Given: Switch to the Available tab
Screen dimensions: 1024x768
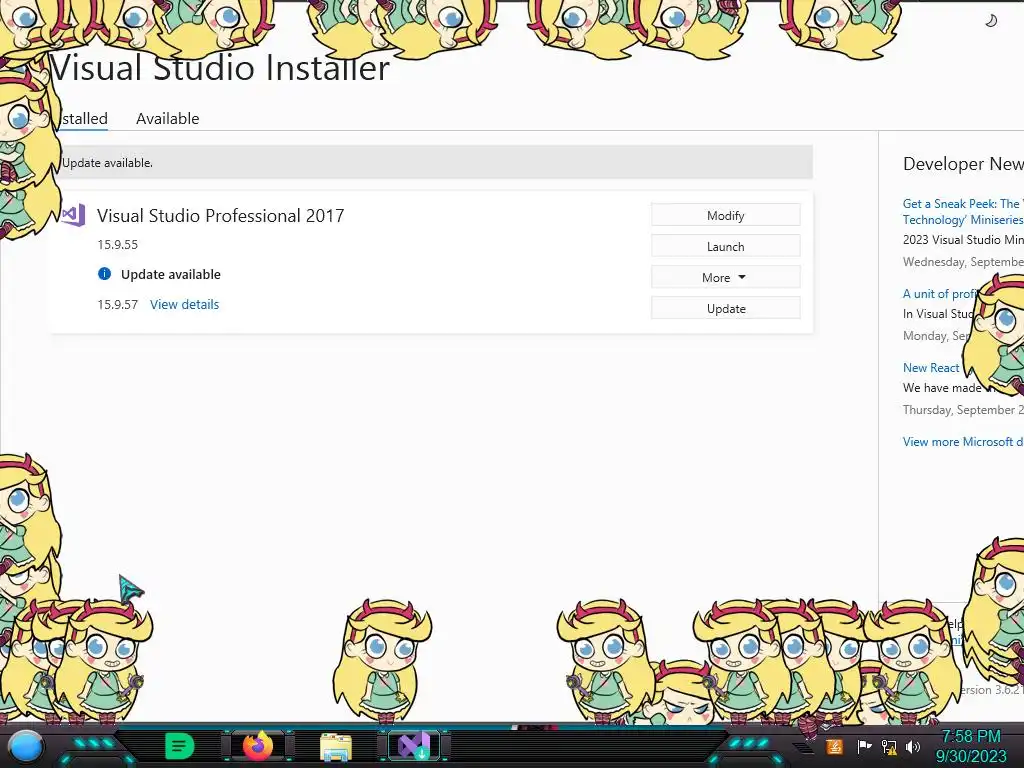Looking at the screenshot, I should point(167,119).
